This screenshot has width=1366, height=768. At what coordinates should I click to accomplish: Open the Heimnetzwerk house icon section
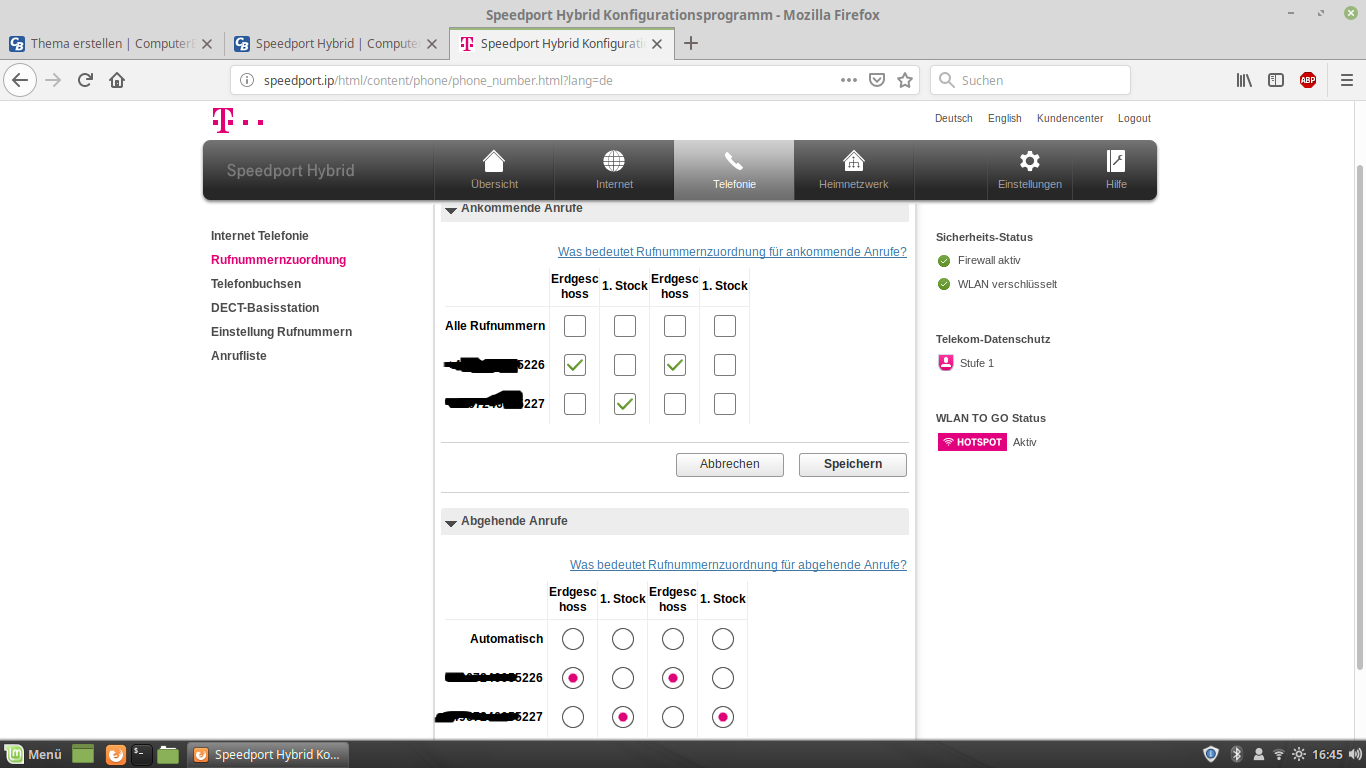[853, 170]
